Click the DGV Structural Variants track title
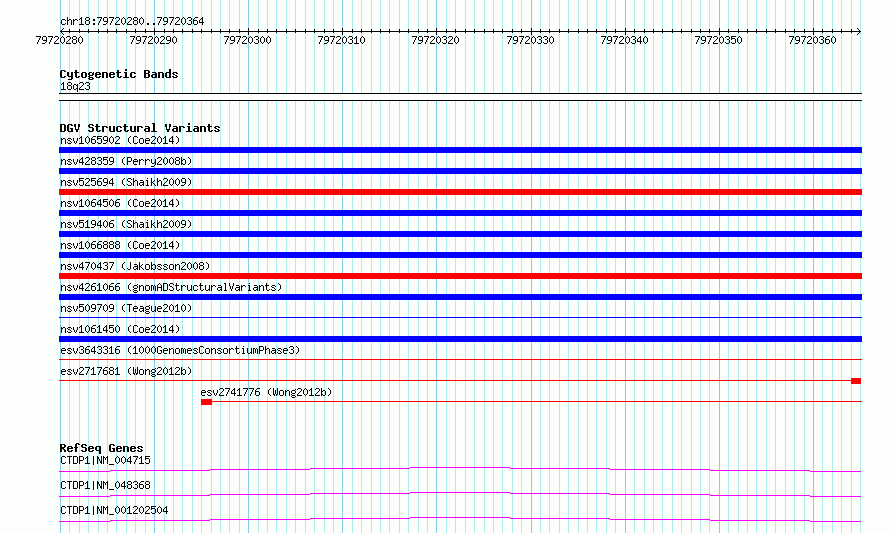 point(140,128)
